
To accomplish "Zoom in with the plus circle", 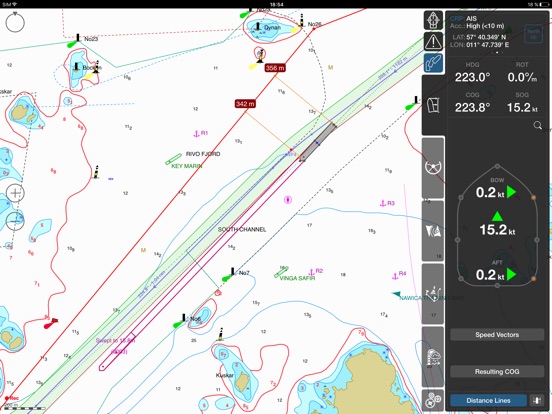I will (15, 193).
